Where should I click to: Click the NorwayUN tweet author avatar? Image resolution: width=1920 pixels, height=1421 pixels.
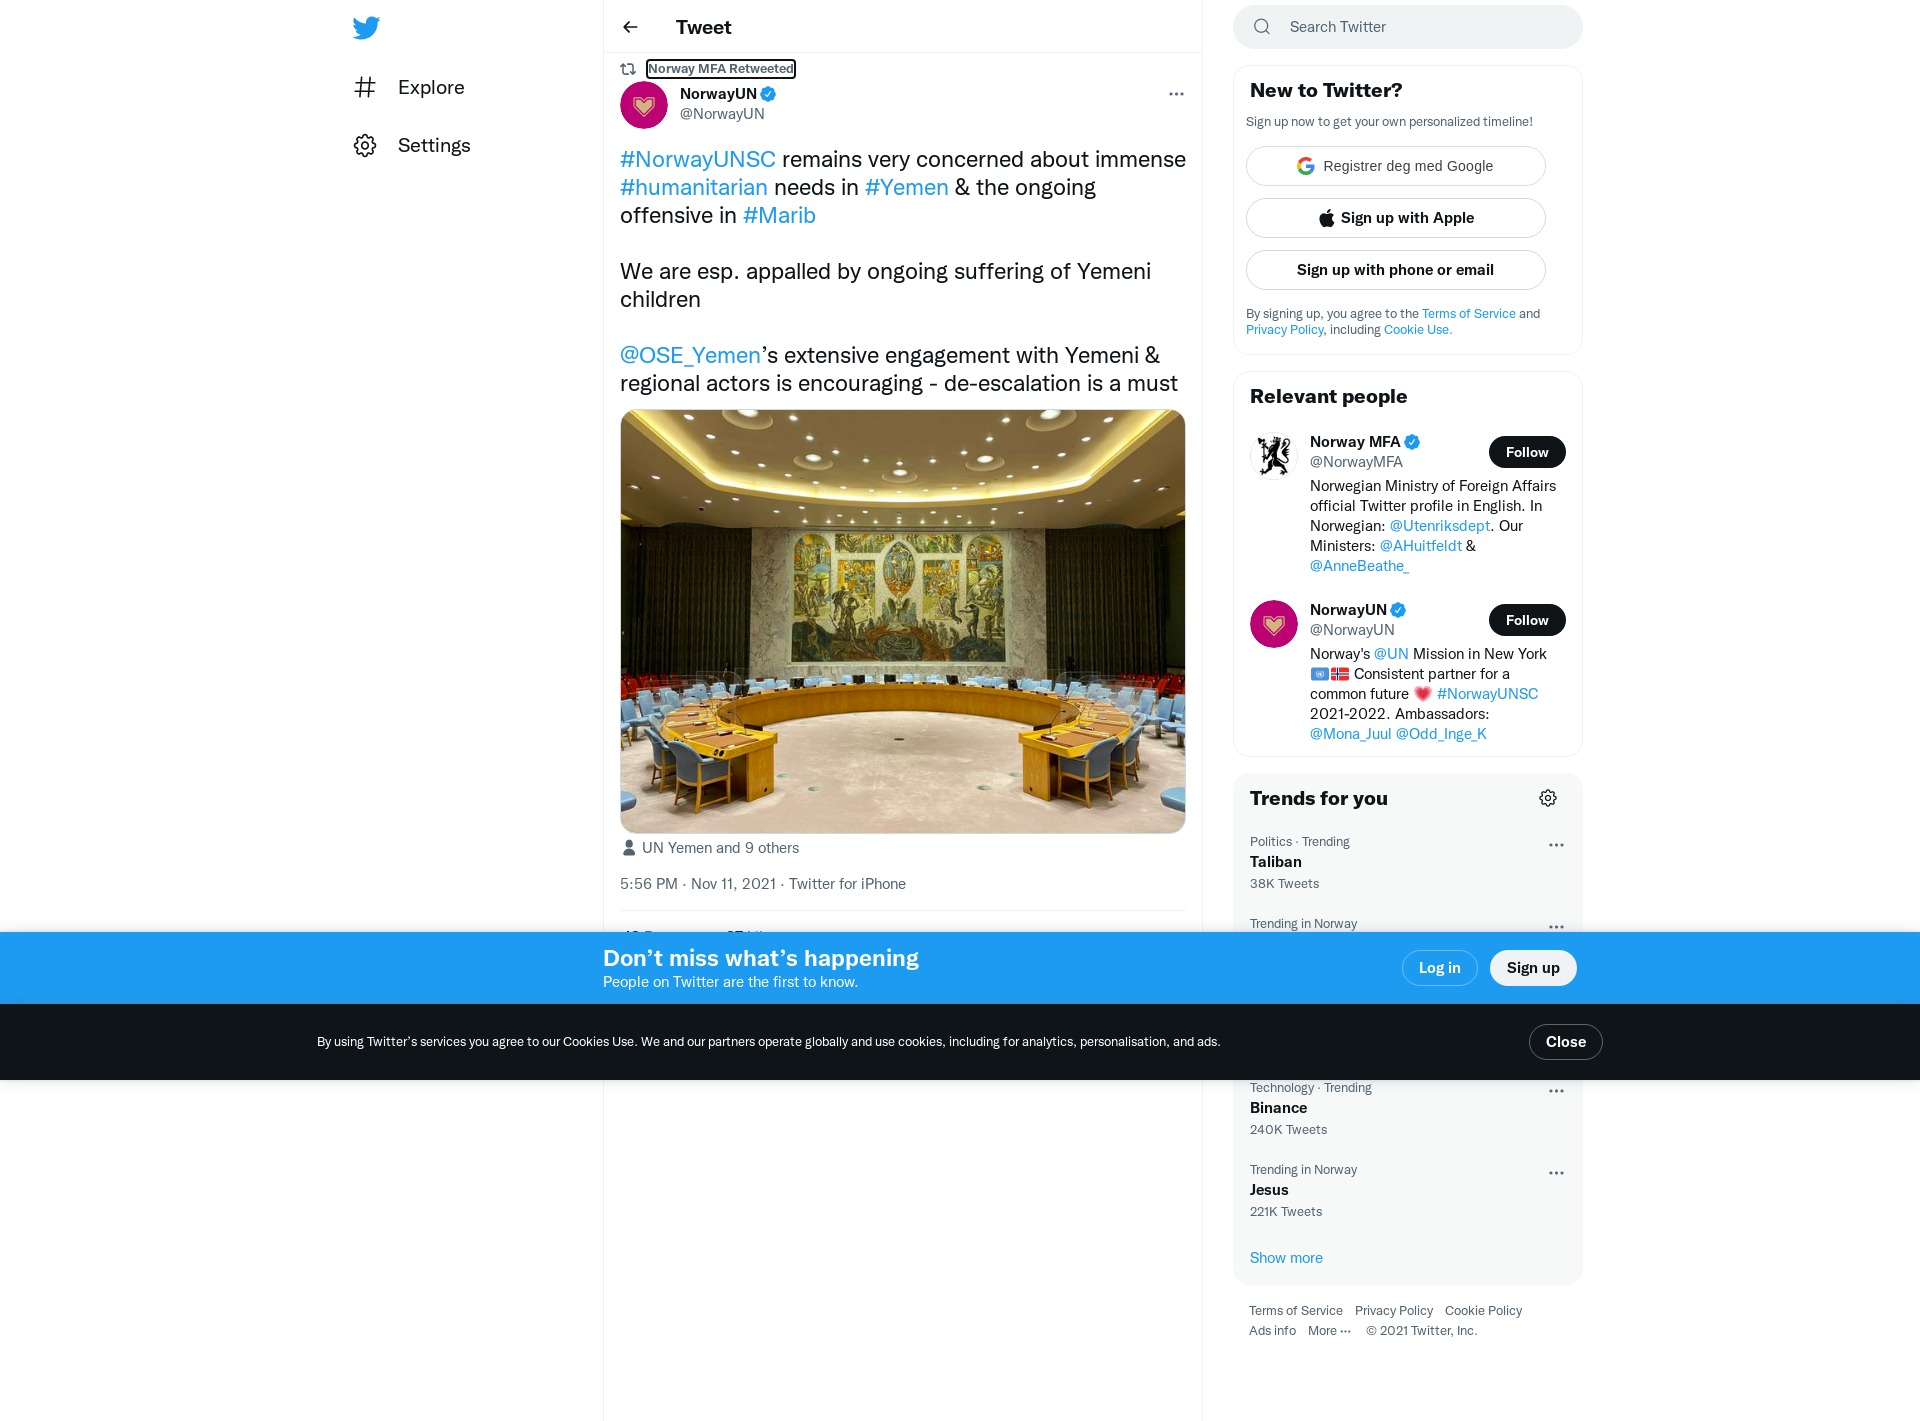click(x=644, y=105)
